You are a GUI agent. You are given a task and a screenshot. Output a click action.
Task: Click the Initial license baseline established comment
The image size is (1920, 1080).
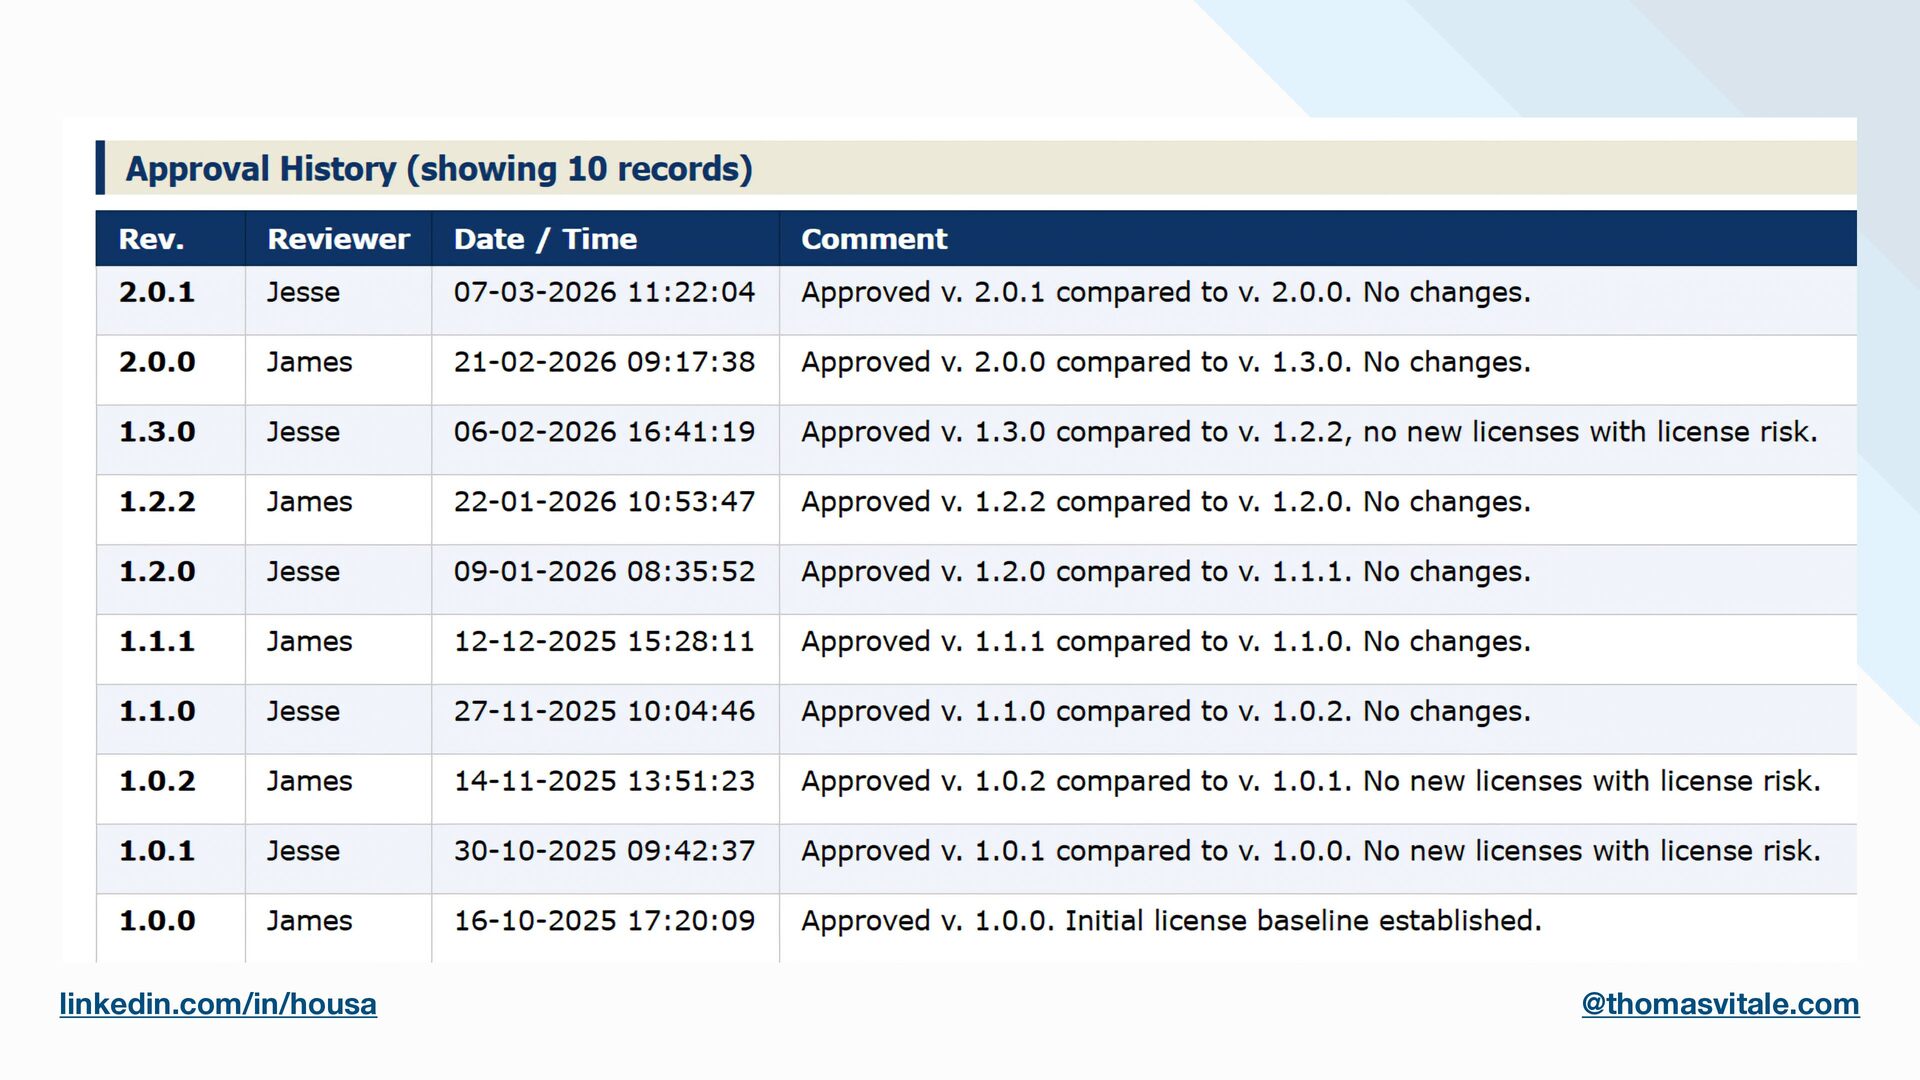pyautogui.click(x=1171, y=921)
